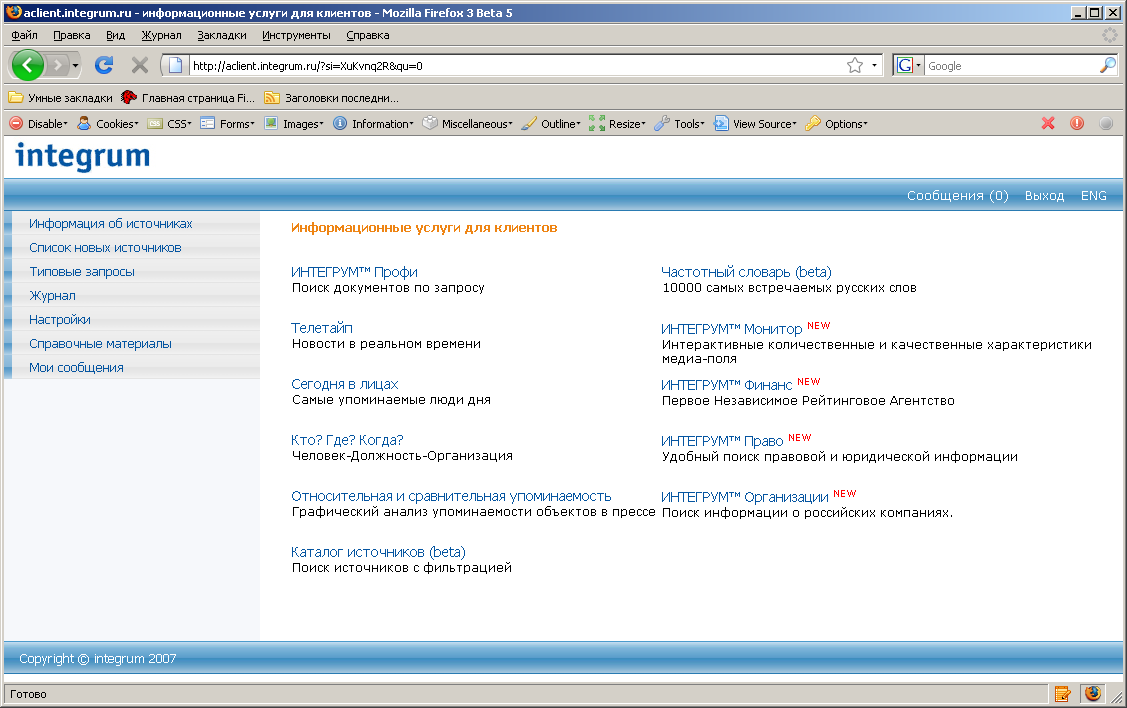Open the Закладки menu
This screenshot has height=708, width=1127.
221,35
